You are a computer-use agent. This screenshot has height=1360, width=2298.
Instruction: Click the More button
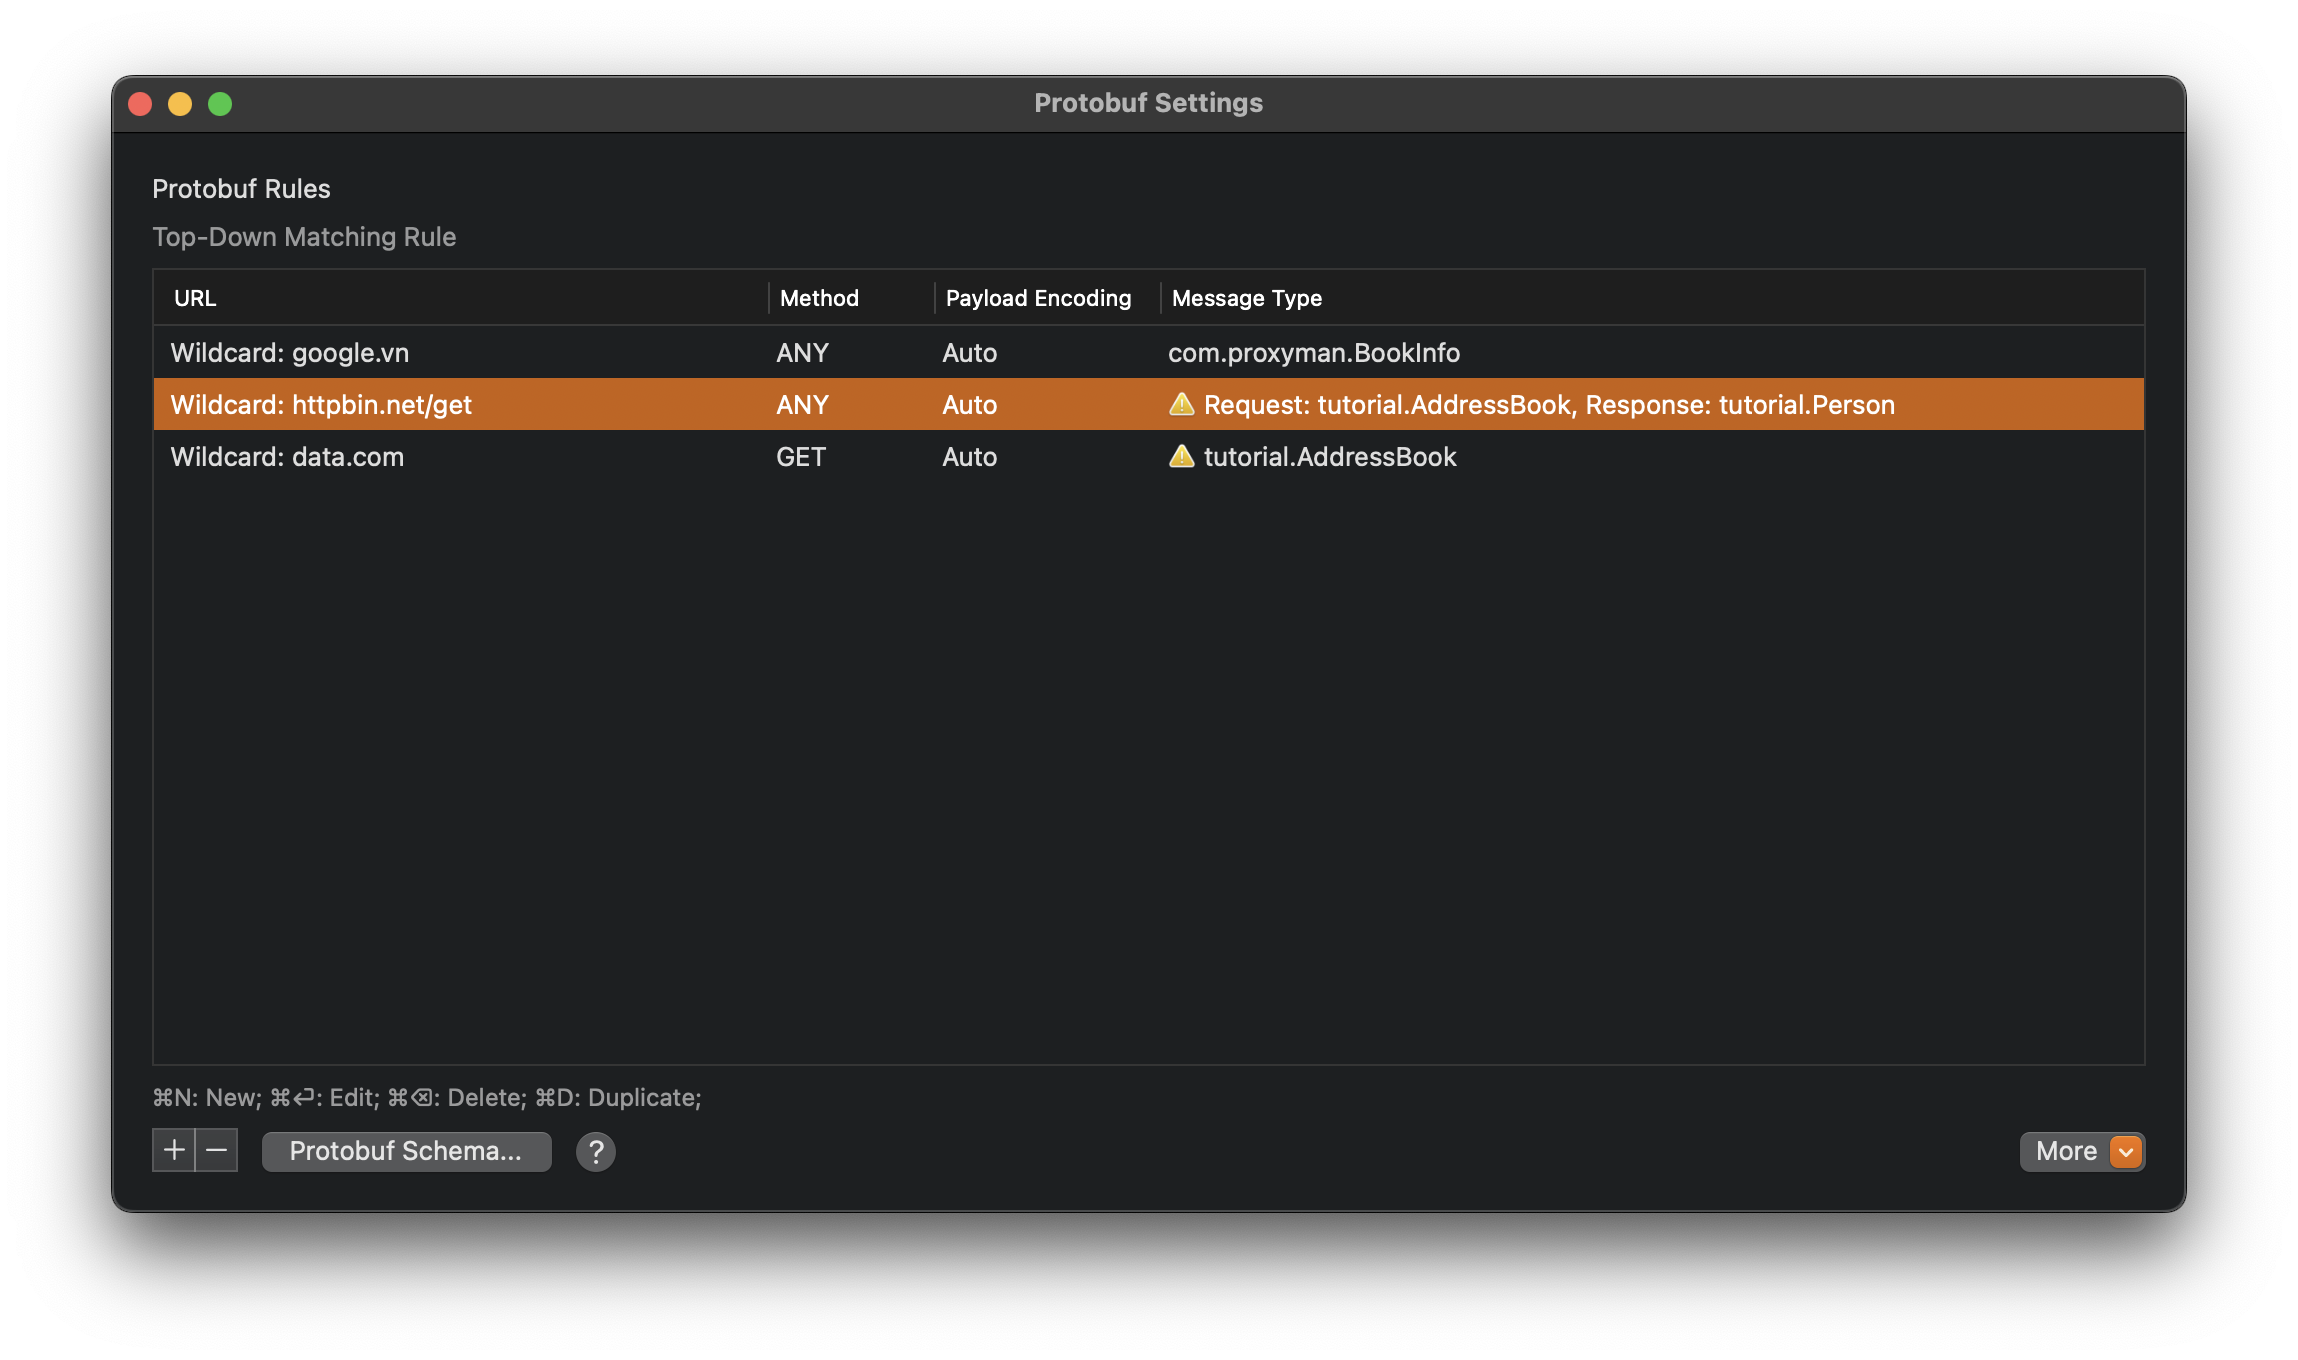tap(2067, 1151)
